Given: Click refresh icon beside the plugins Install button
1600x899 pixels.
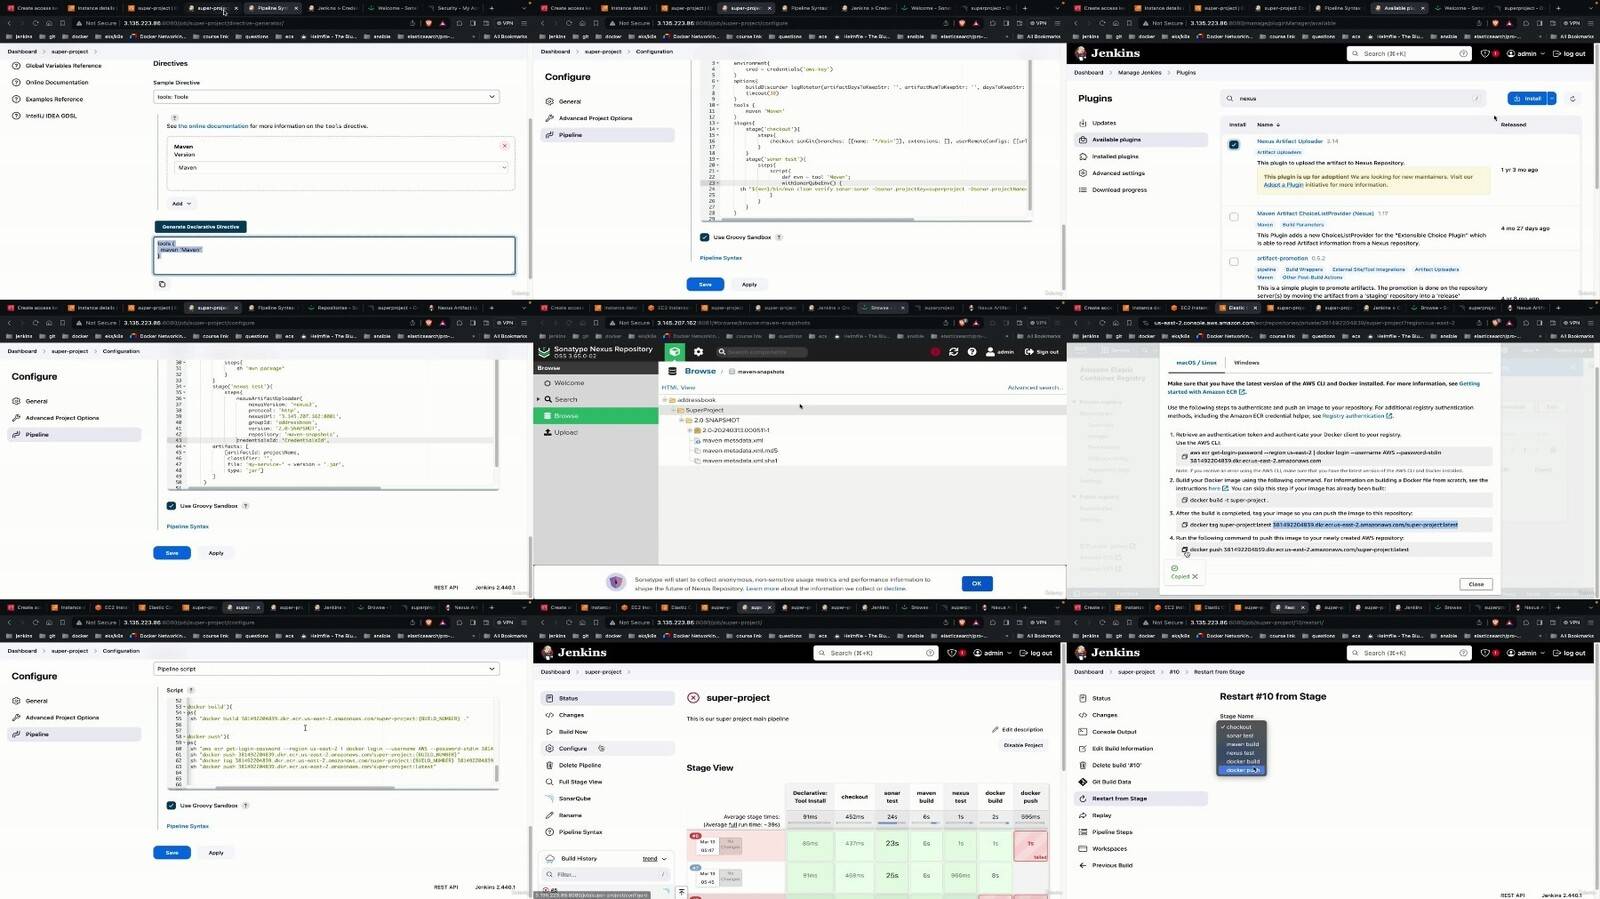Looking at the screenshot, I should pyautogui.click(x=1573, y=99).
